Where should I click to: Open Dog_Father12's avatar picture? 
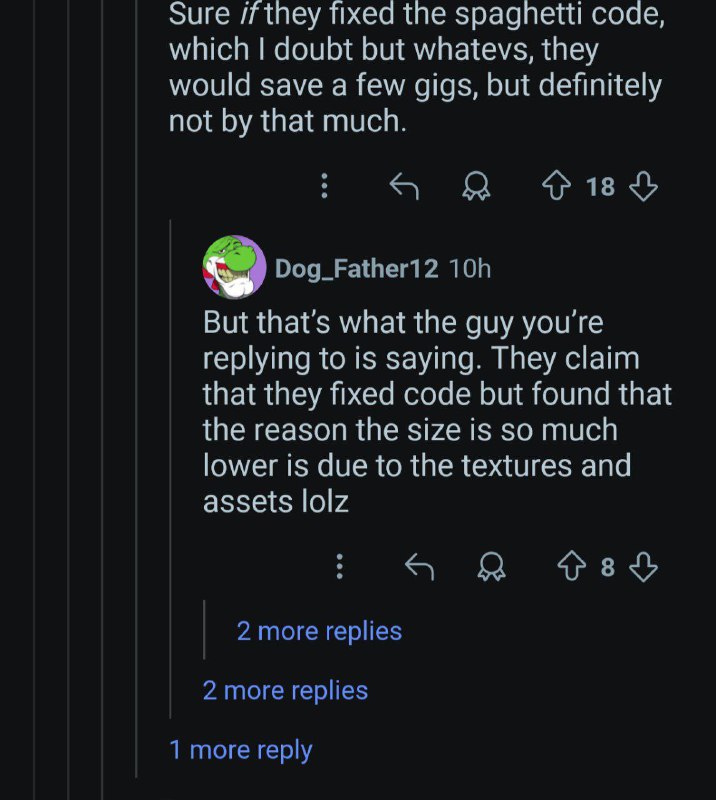pyautogui.click(x=234, y=267)
